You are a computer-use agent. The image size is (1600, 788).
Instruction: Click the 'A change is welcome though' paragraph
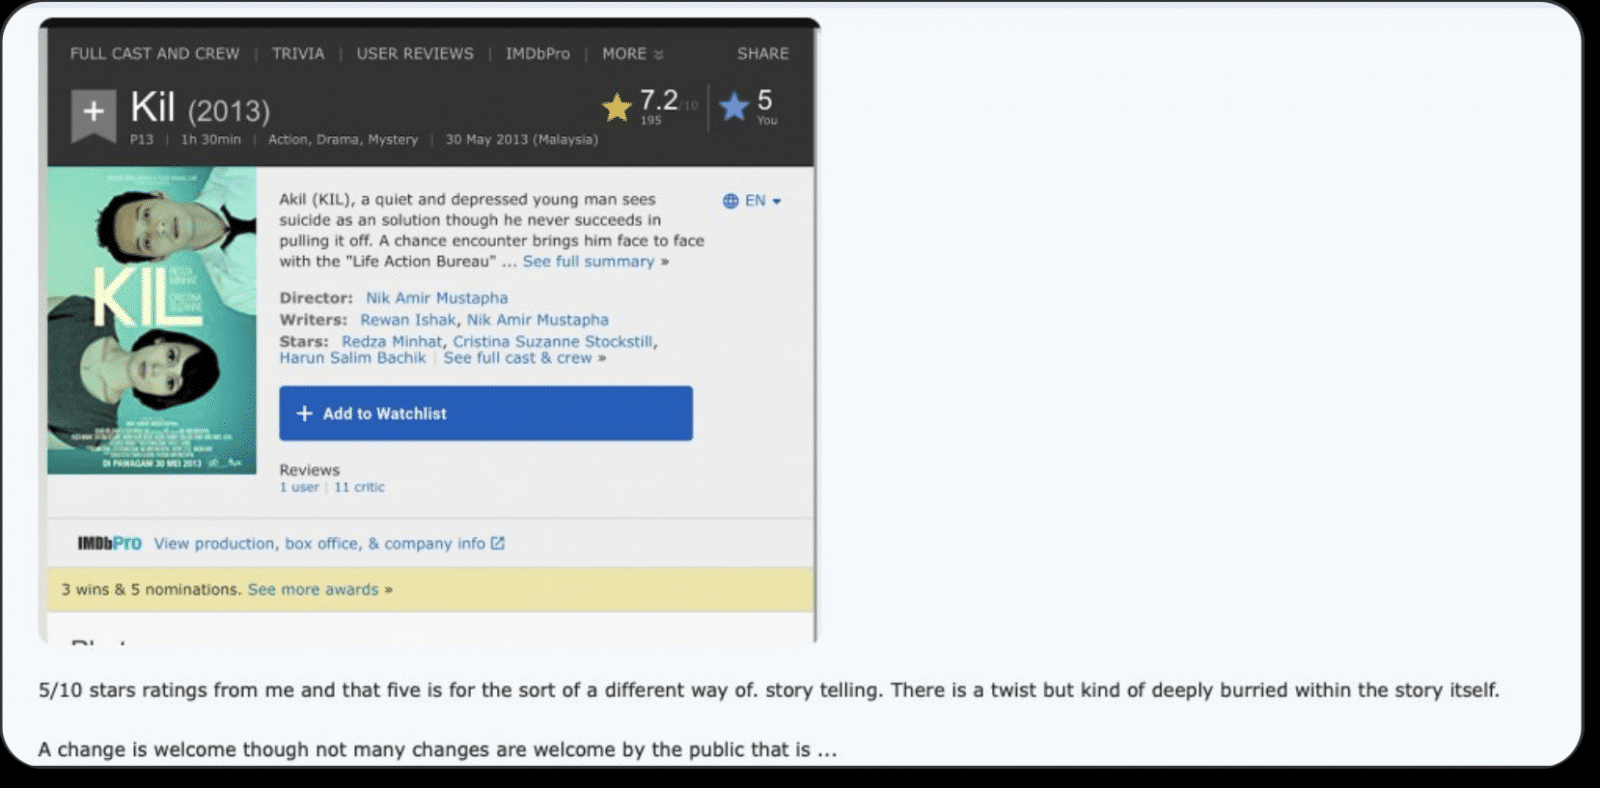(x=437, y=750)
